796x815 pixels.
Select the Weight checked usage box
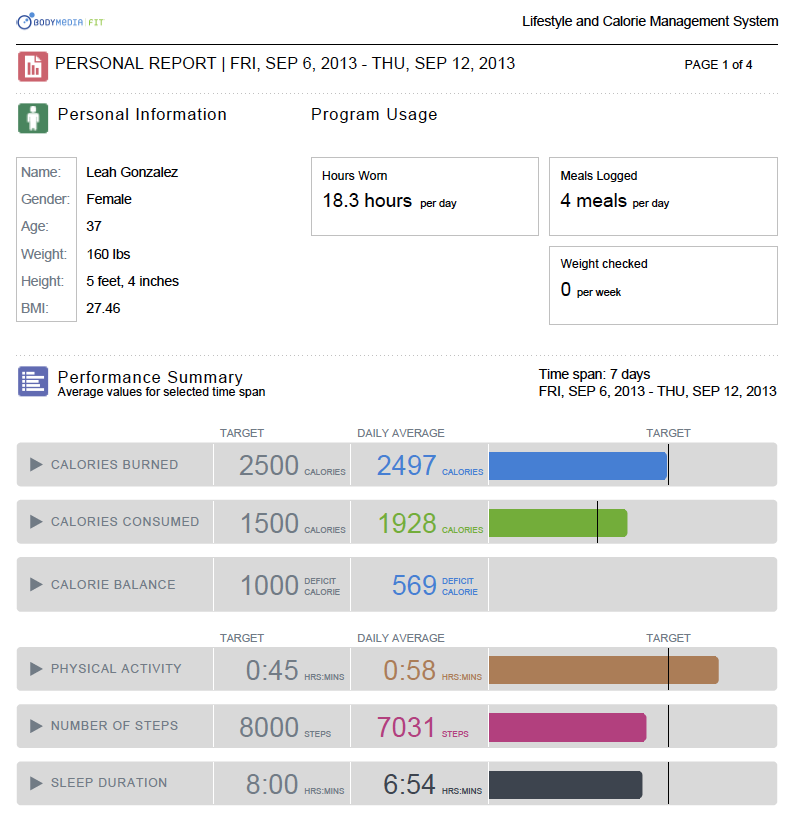click(x=663, y=285)
